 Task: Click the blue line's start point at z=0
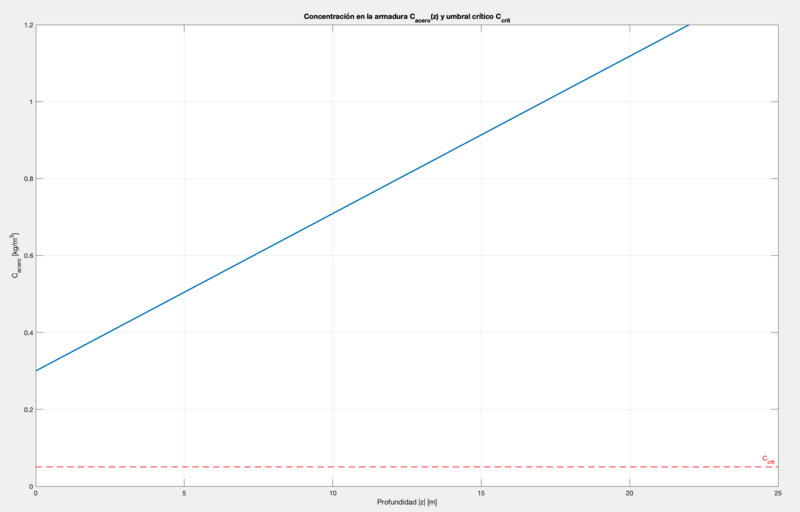tap(36, 371)
